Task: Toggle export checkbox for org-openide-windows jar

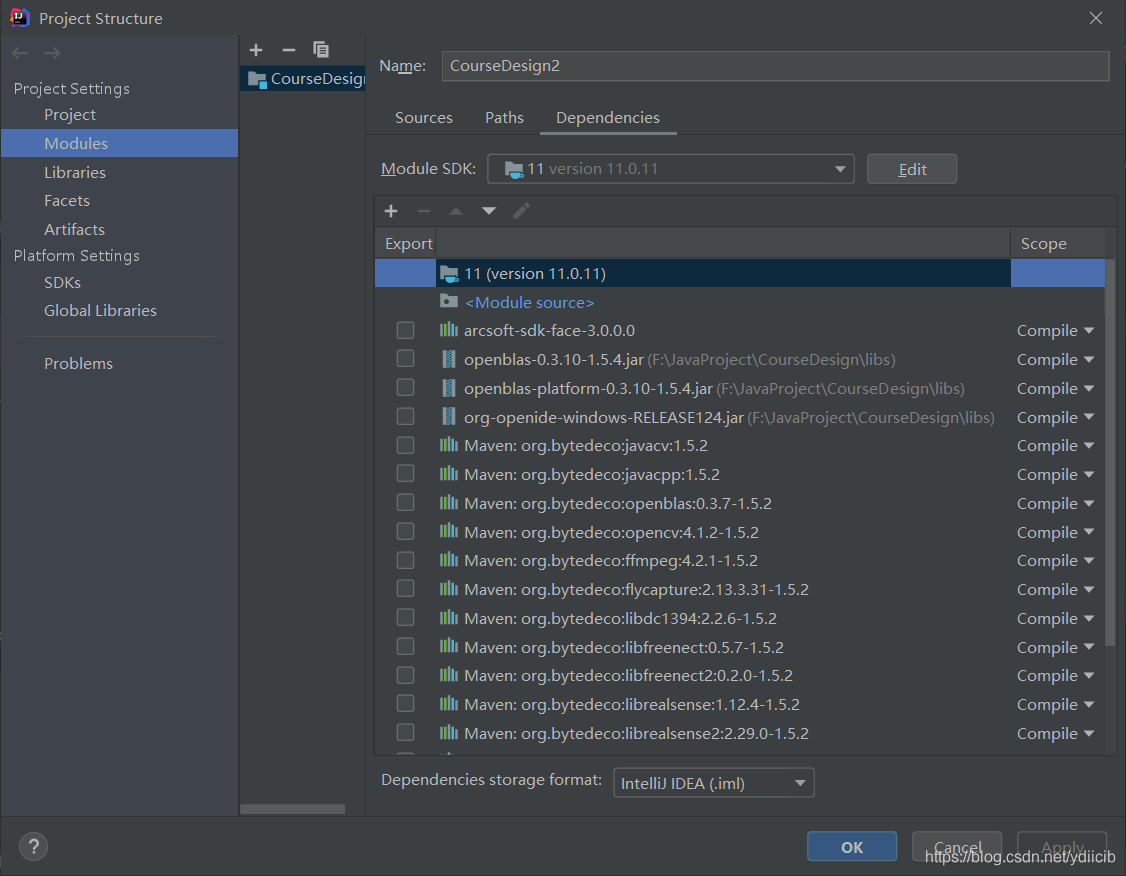Action: tap(406, 416)
